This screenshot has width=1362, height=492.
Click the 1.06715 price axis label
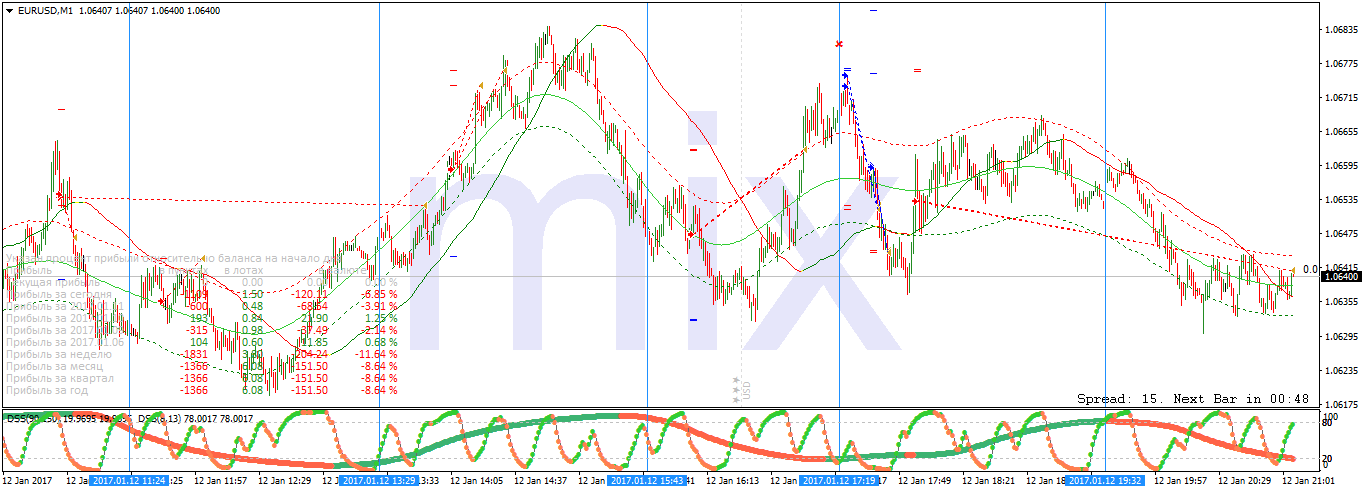click(1340, 98)
